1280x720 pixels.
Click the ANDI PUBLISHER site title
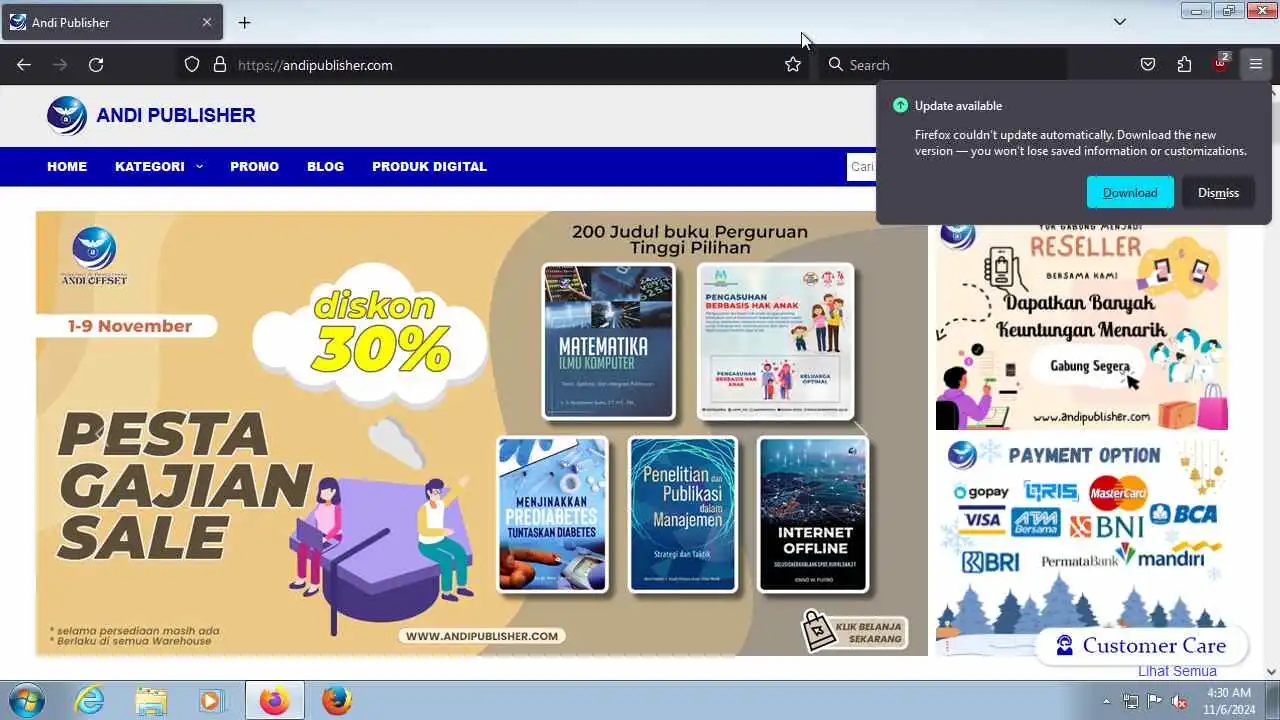point(176,115)
